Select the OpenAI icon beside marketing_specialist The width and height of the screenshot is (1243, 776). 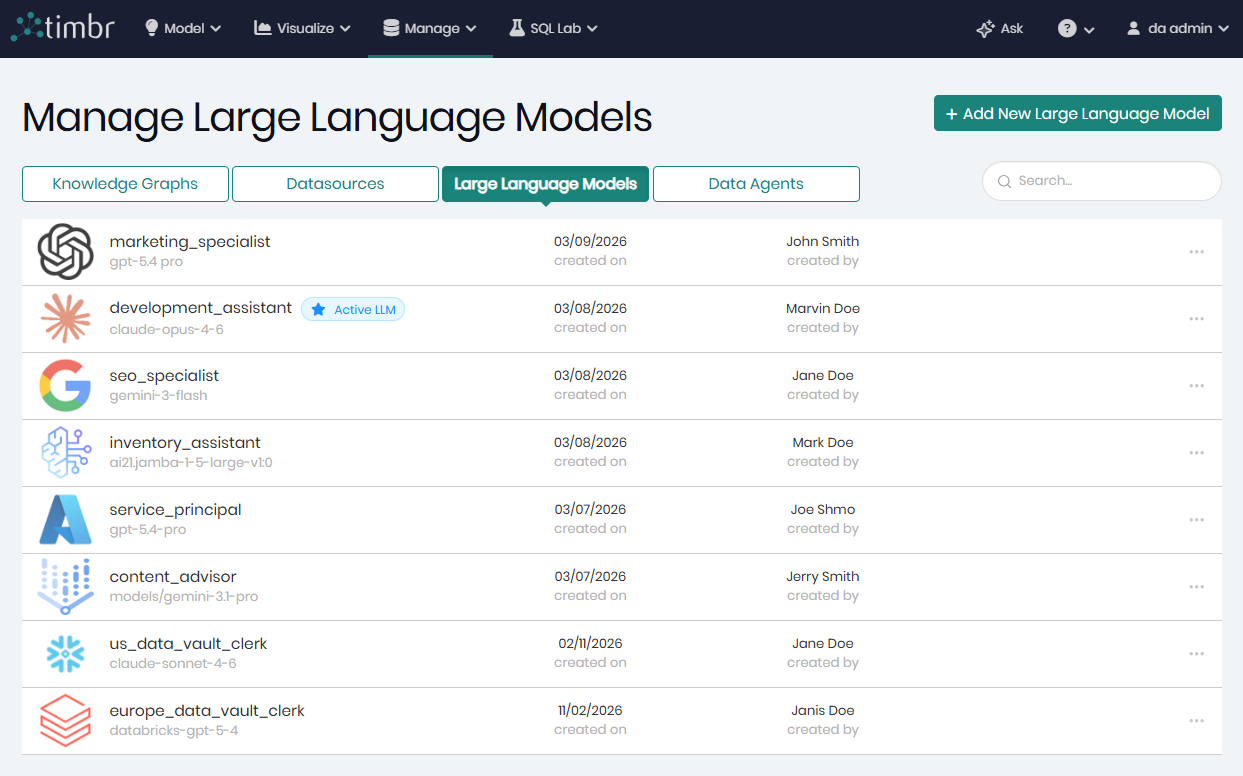(x=64, y=251)
